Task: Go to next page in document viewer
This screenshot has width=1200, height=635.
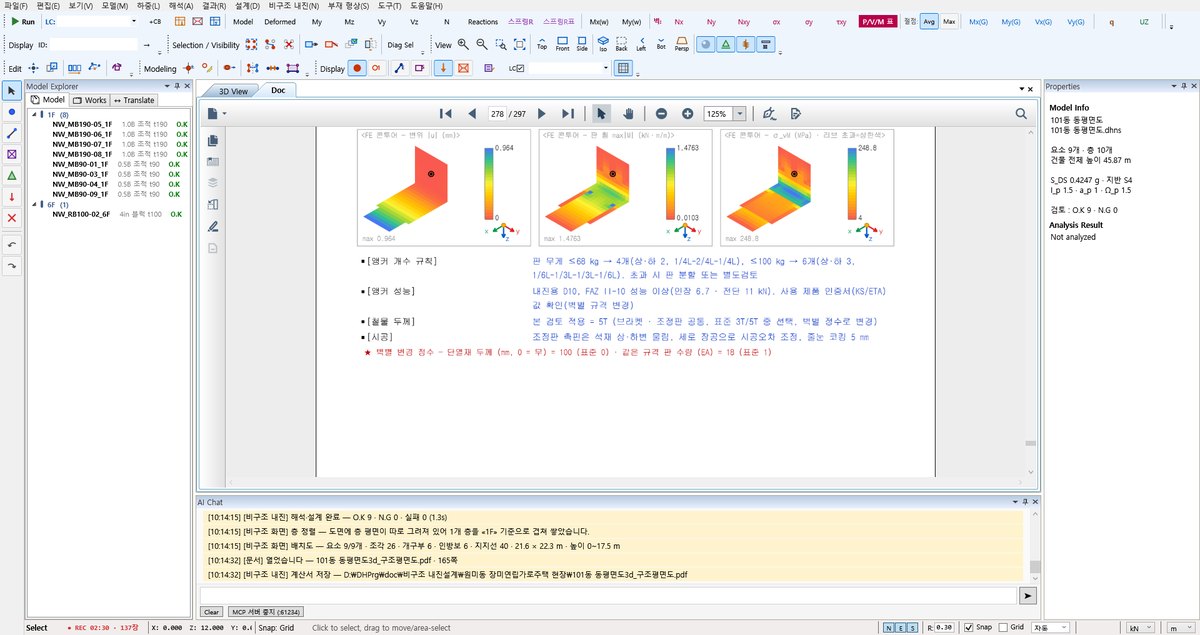Action: tap(544, 114)
